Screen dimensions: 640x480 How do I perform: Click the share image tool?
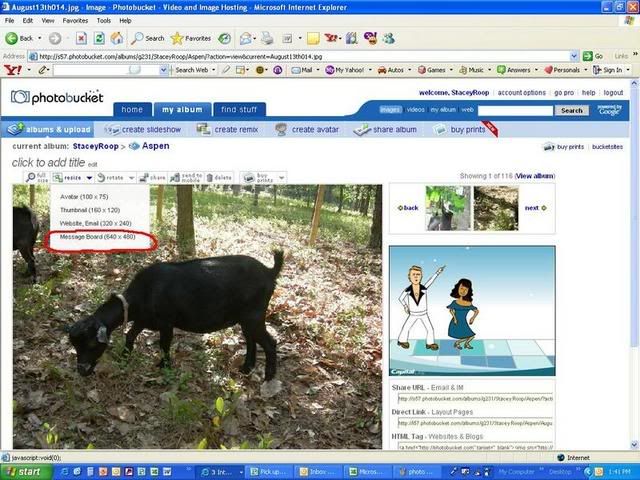click(152, 178)
